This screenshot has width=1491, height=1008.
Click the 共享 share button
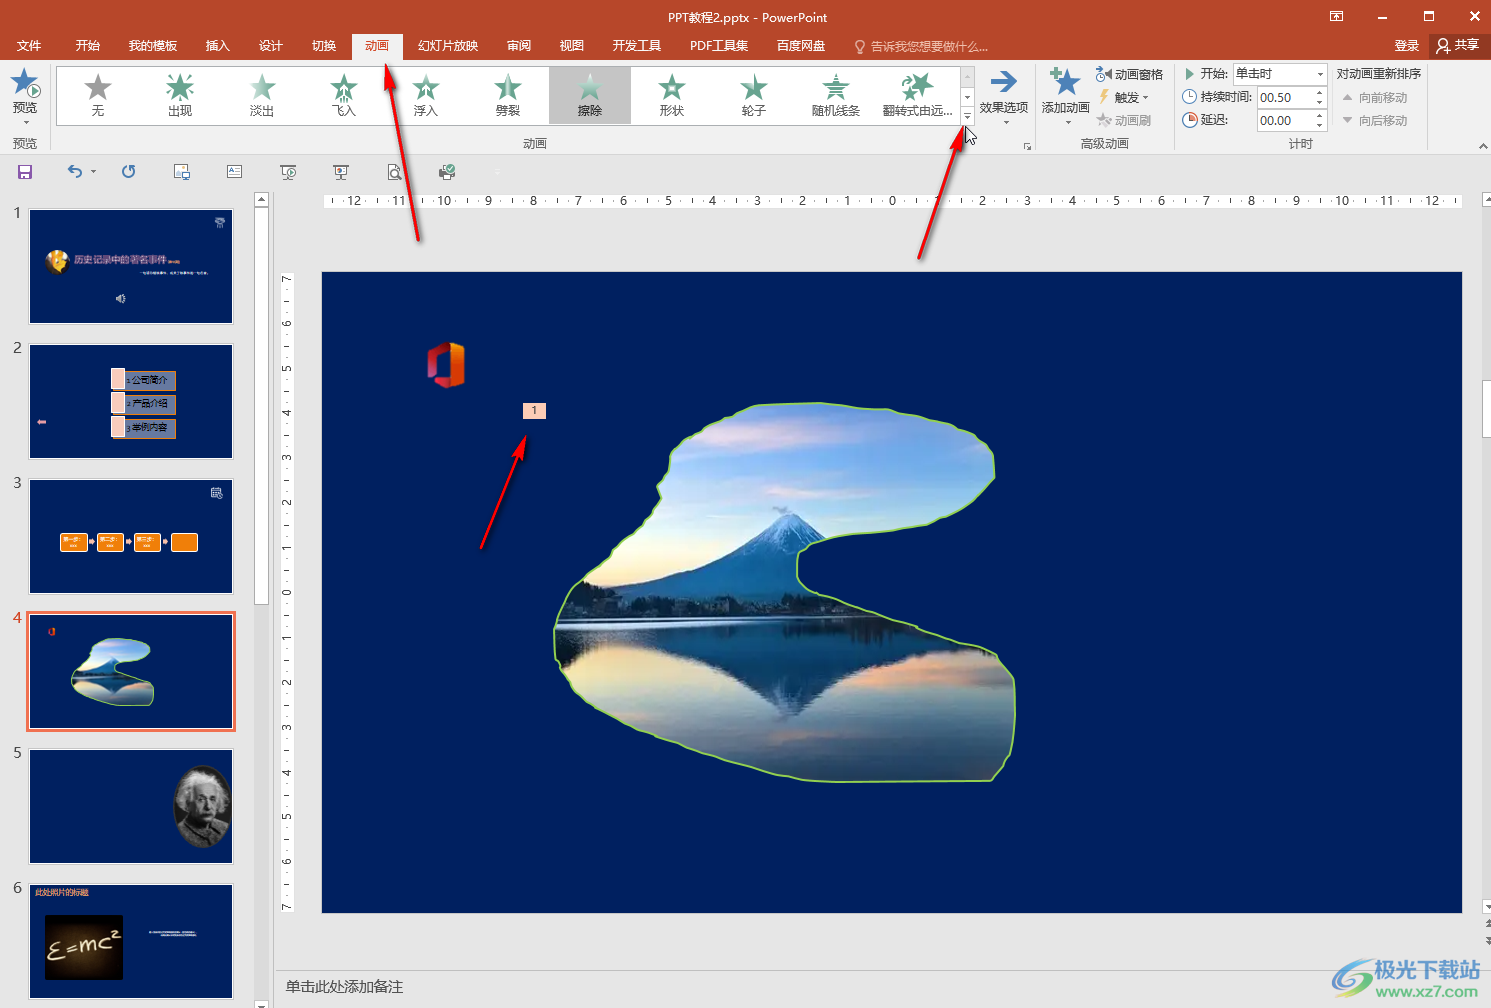tap(1458, 46)
